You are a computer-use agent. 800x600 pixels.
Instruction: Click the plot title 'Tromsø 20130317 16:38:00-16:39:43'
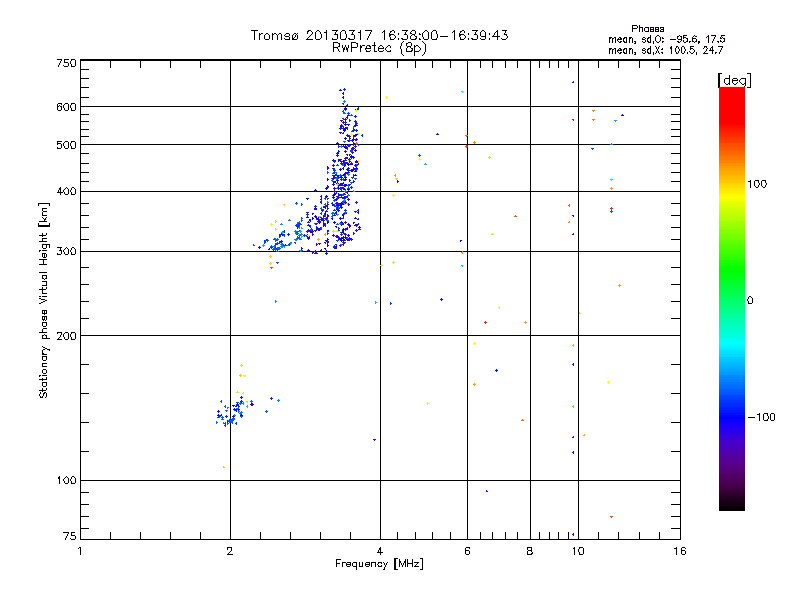click(x=379, y=35)
